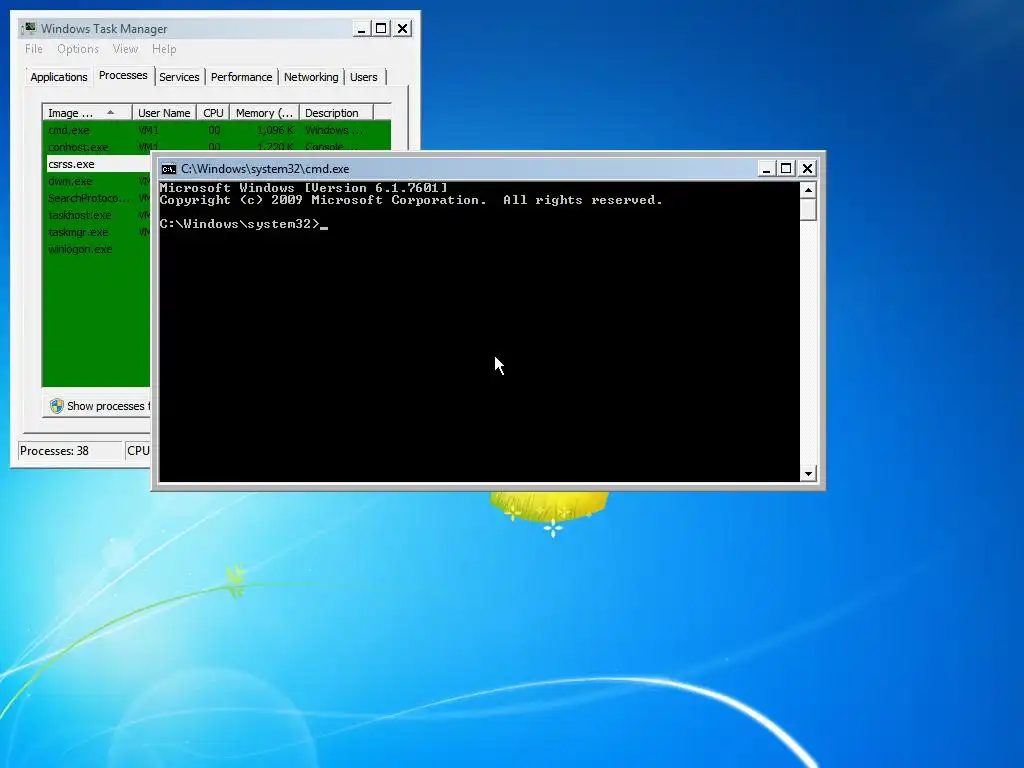Select the conhost.exe process row
This screenshot has width=1024, height=768.
216,146
